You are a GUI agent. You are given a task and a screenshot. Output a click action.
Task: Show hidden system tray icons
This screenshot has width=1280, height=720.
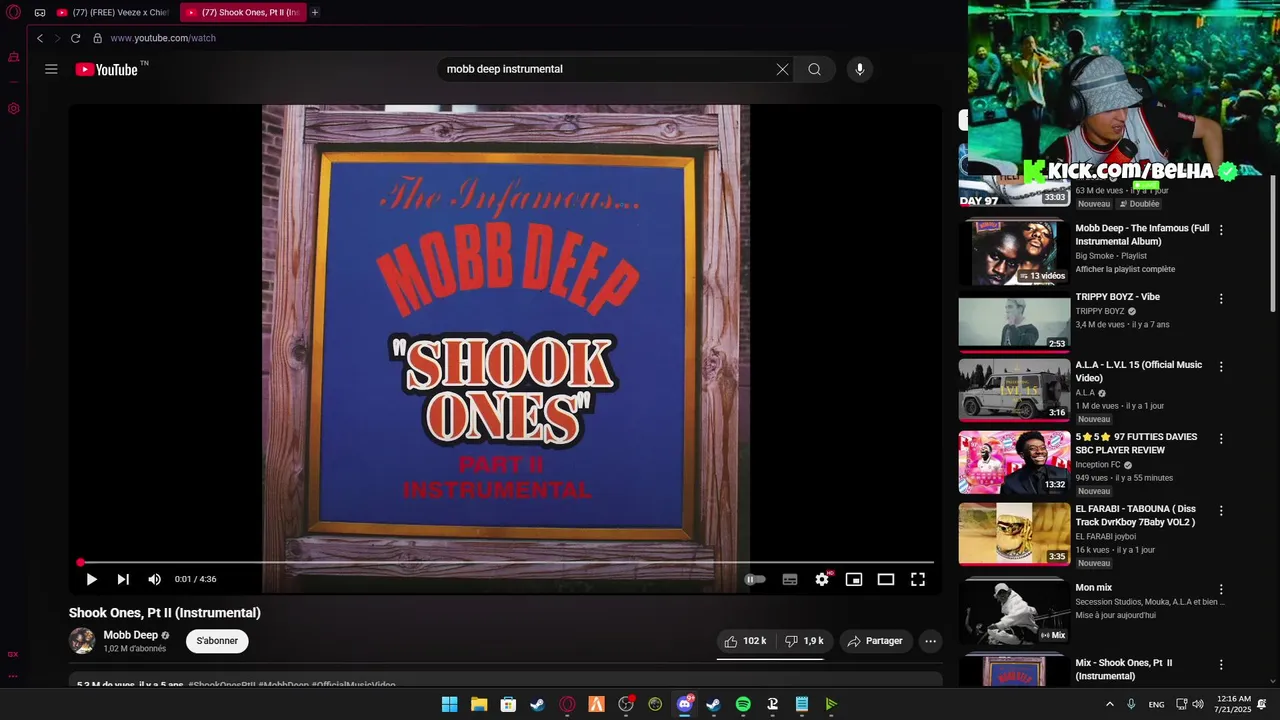click(x=1109, y=704)
